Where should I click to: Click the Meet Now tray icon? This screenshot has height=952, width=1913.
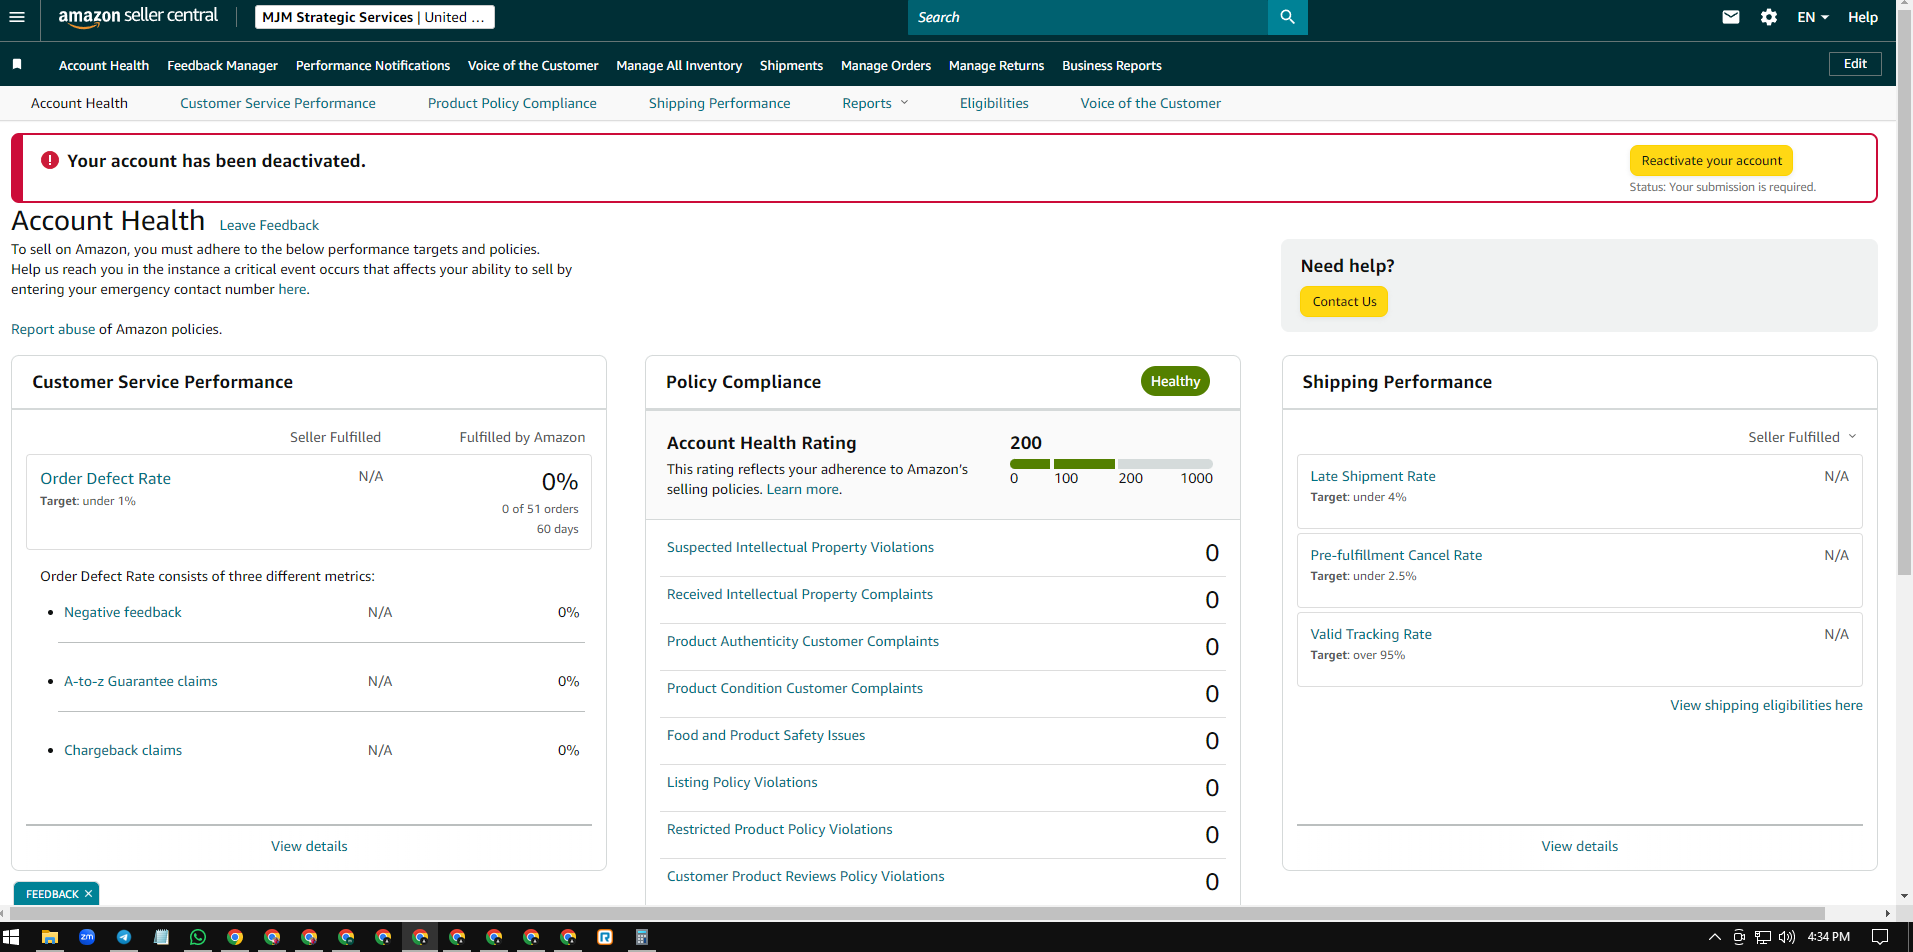click(x=1739, y=937)
